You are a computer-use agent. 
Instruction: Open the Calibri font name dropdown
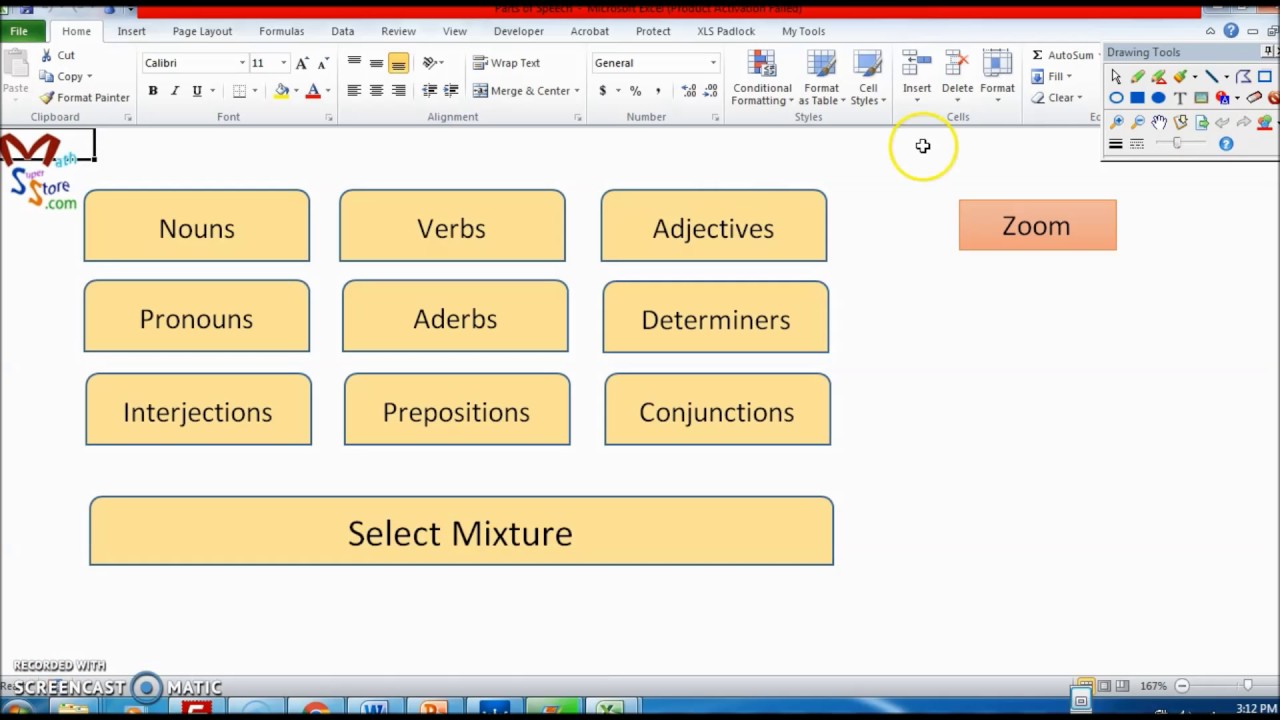[x=241, y=63]
